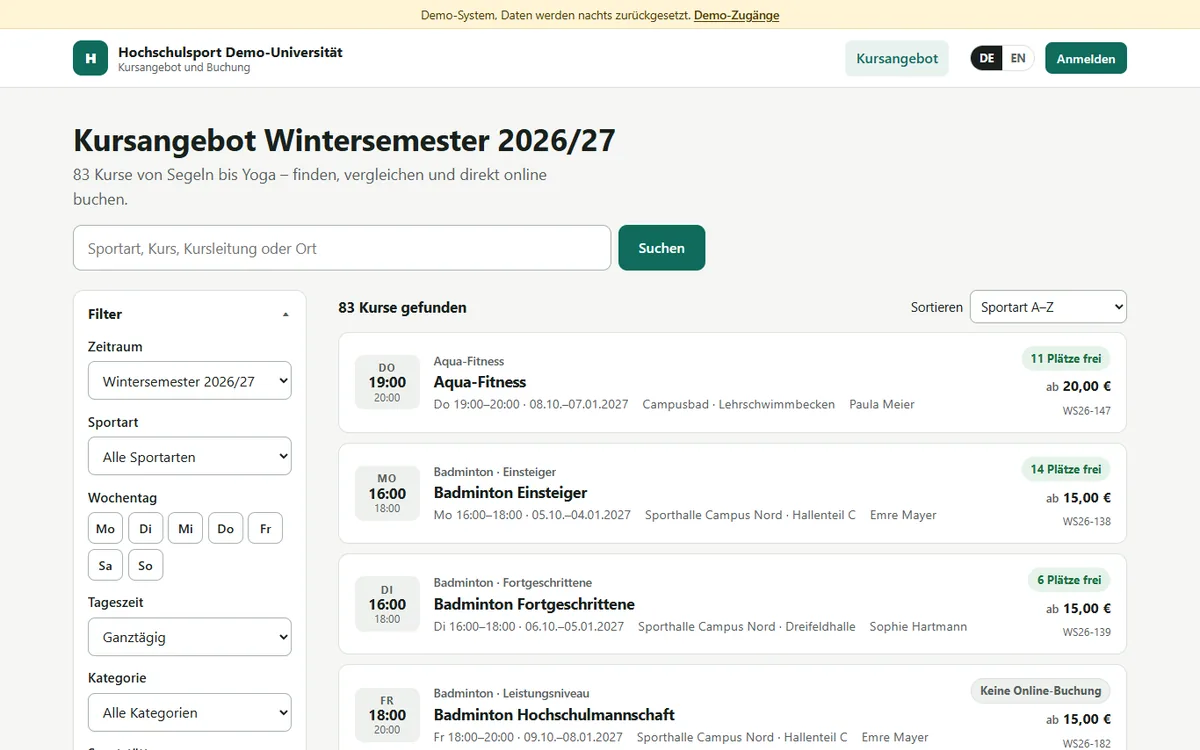1200x750 pixels.
Task: Click course number WS26-139
Action: (1086, 633)
